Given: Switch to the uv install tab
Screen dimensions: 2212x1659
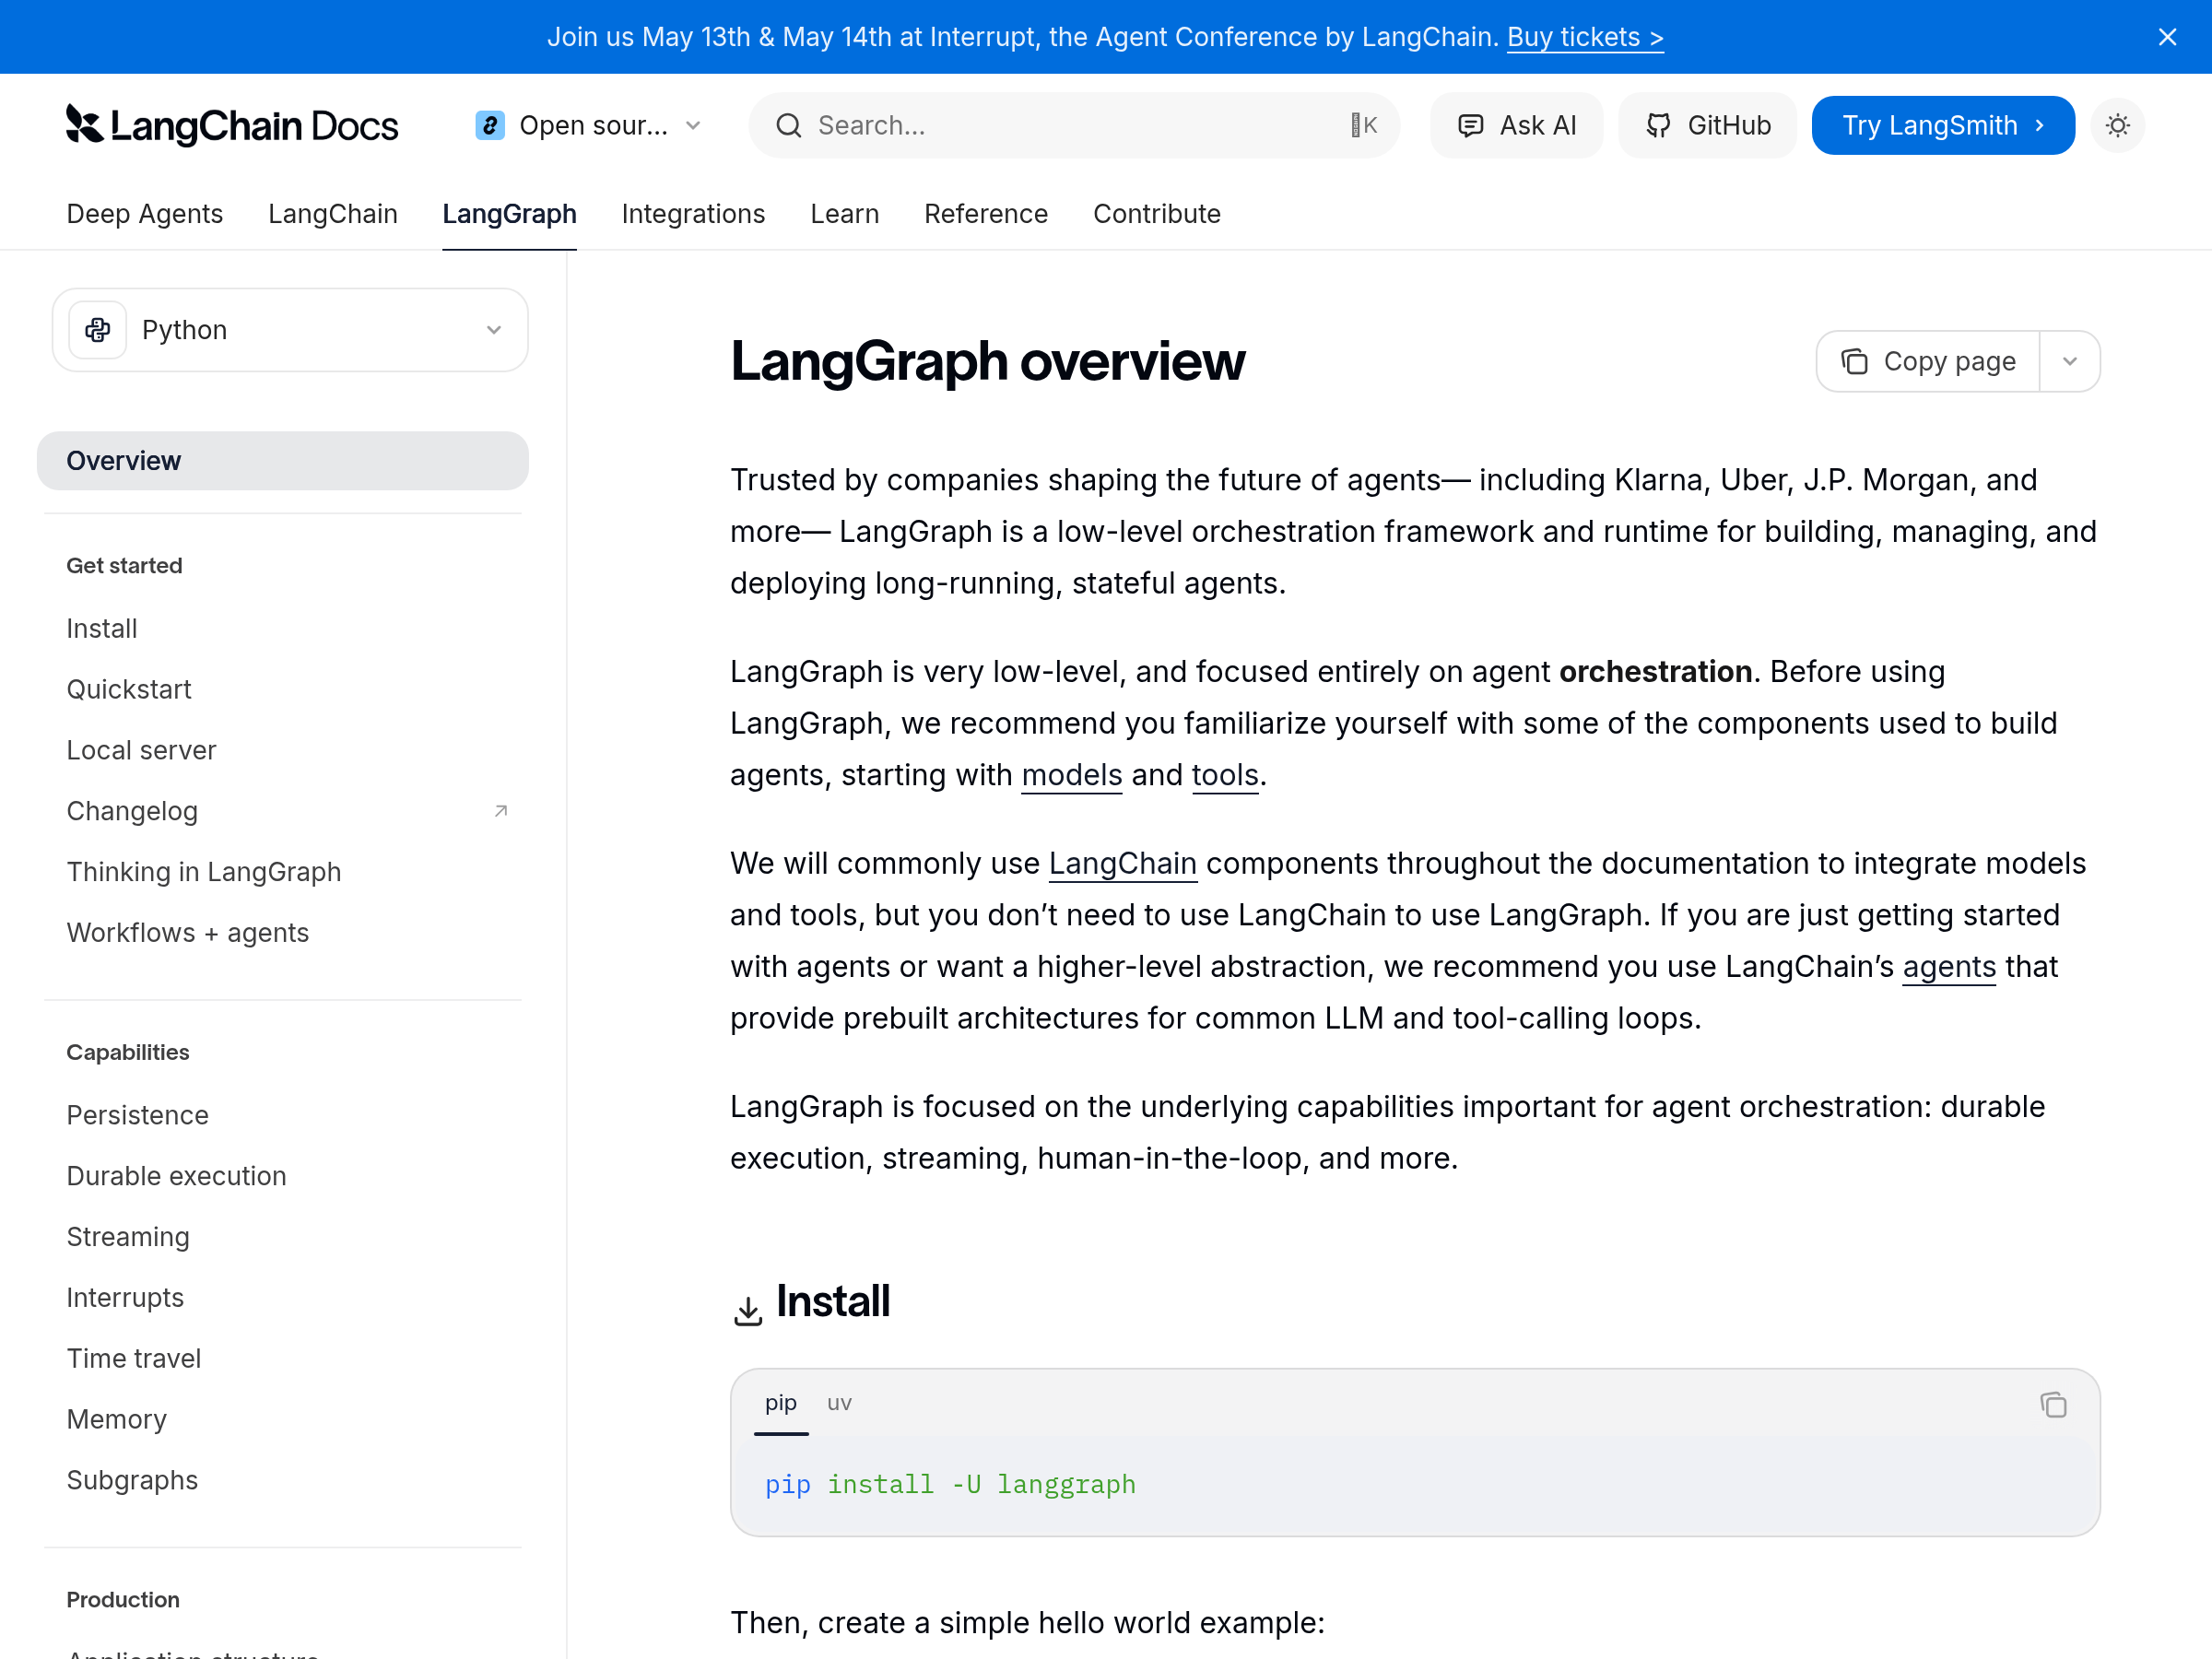Looking at the screenshot, I should tap(839, 1403).
